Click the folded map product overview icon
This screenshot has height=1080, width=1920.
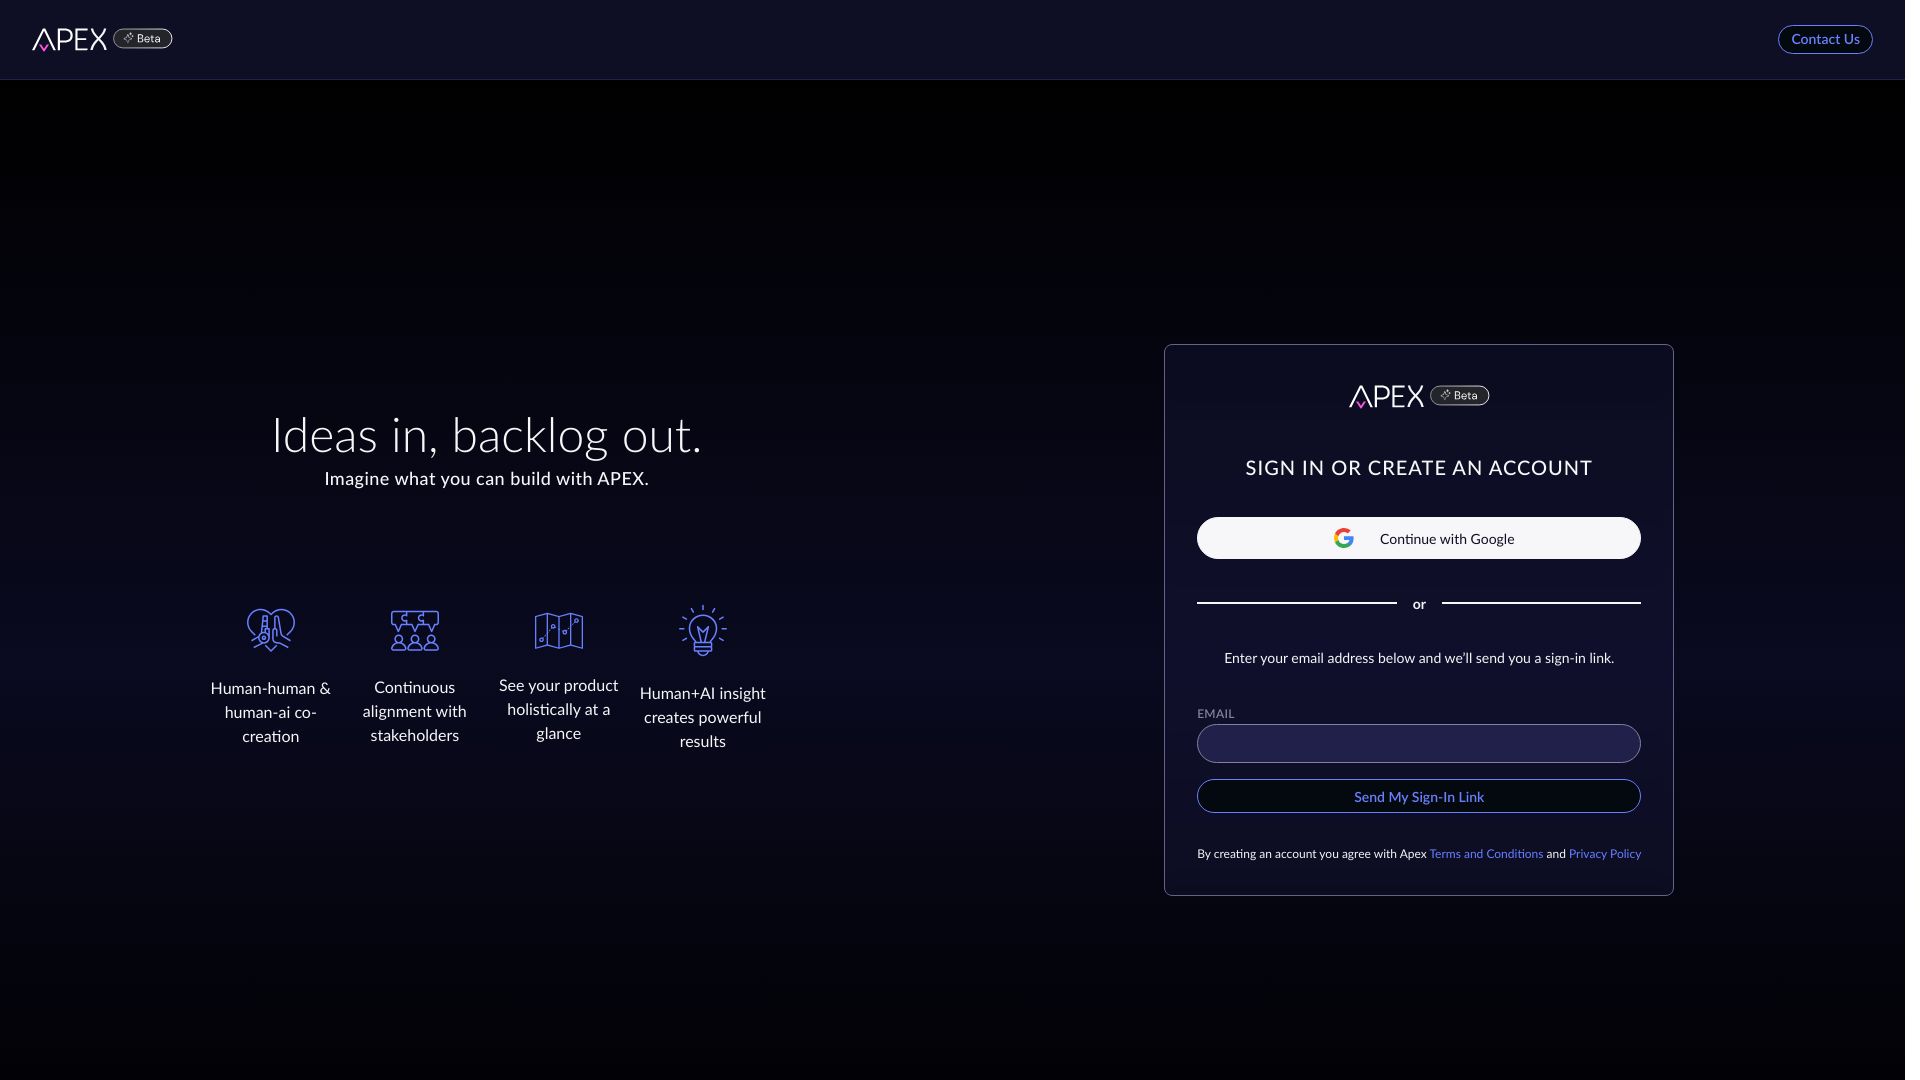click(x=558, y=630)
